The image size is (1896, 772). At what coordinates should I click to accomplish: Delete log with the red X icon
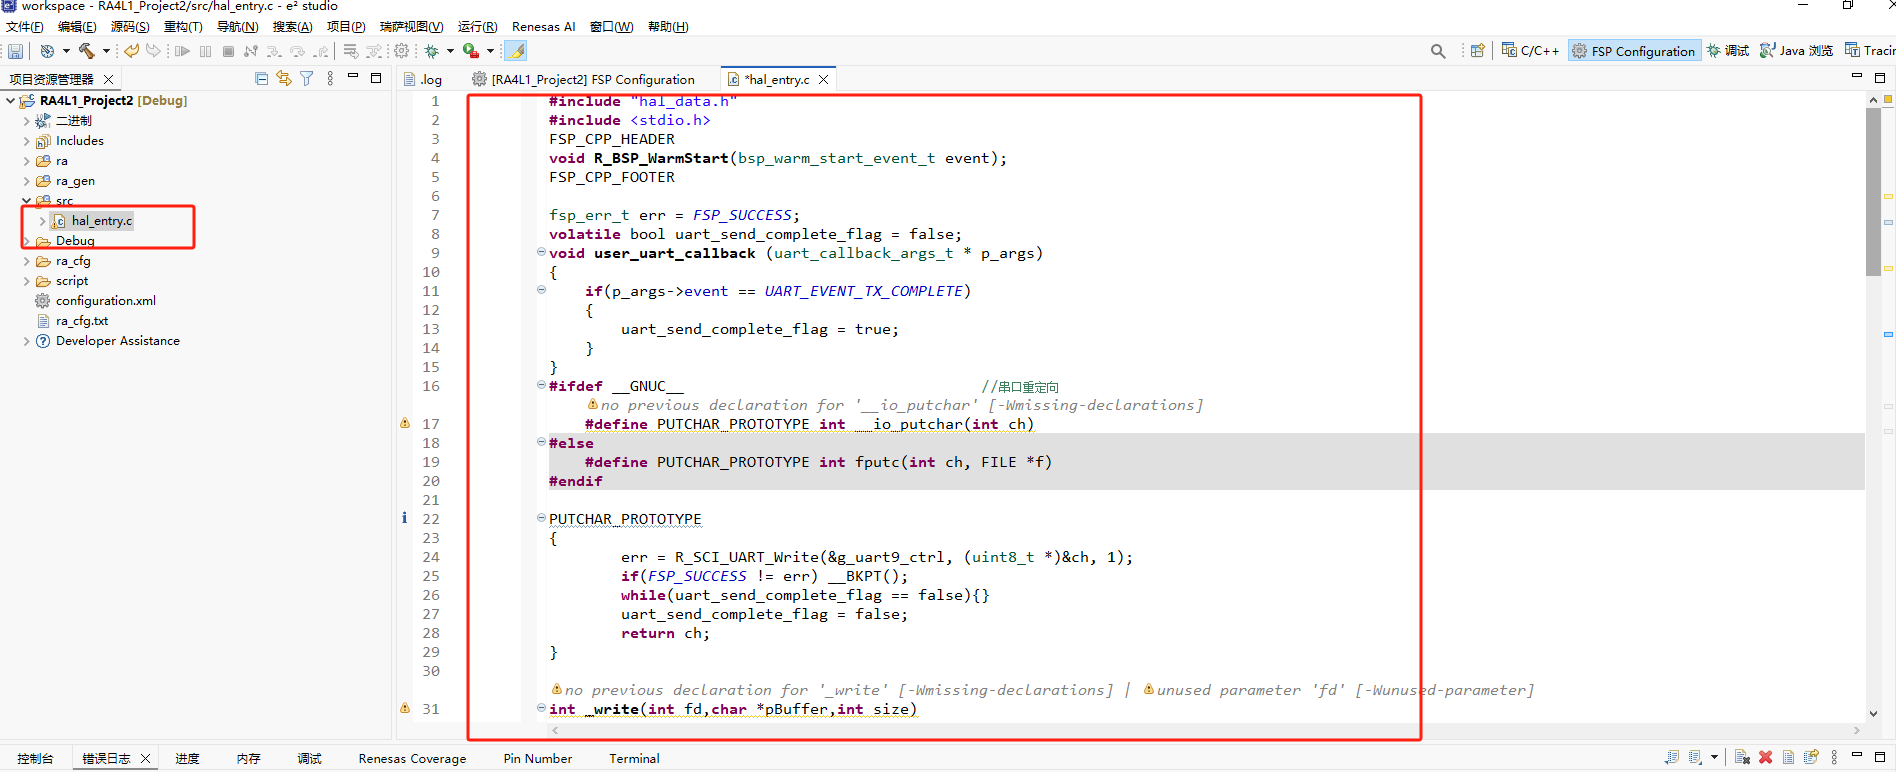coord(1765,758)
